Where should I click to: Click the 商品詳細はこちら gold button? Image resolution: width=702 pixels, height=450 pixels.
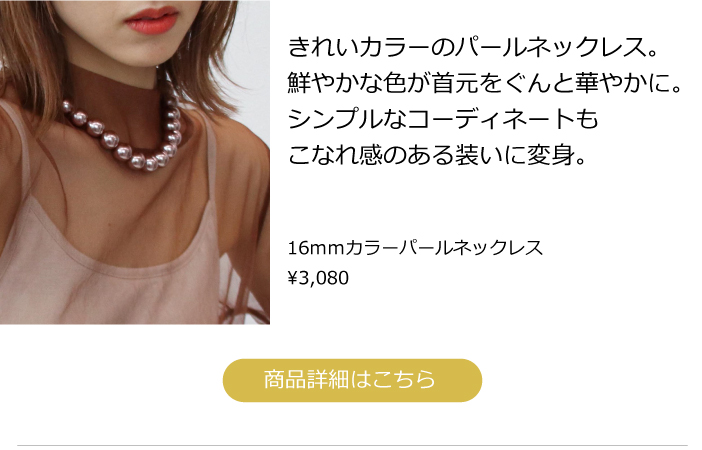[352, 380]
